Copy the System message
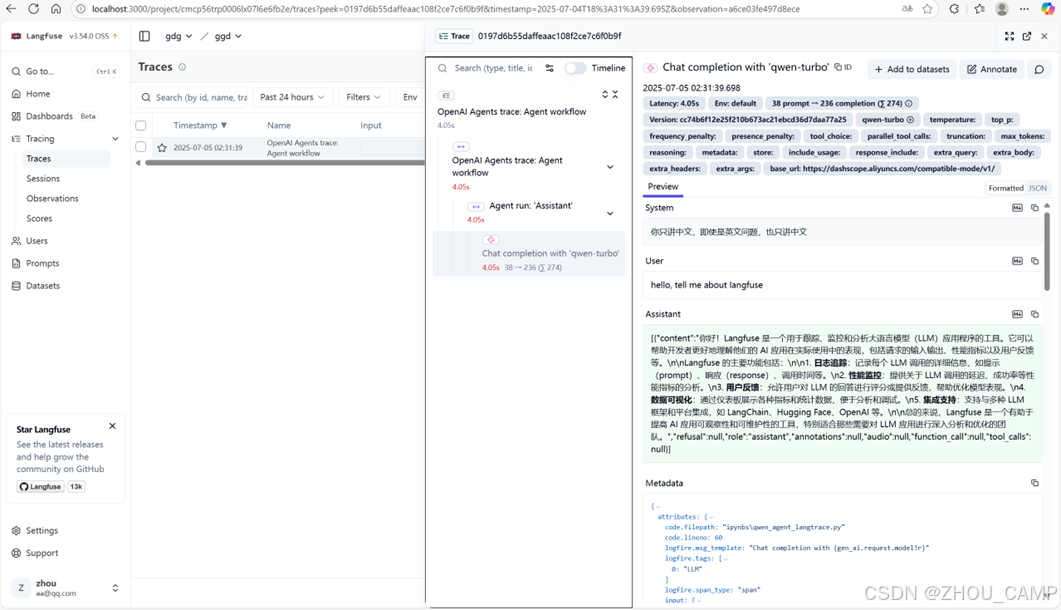The width and height of the screenshot is (1061, 610). point(1035,208)
